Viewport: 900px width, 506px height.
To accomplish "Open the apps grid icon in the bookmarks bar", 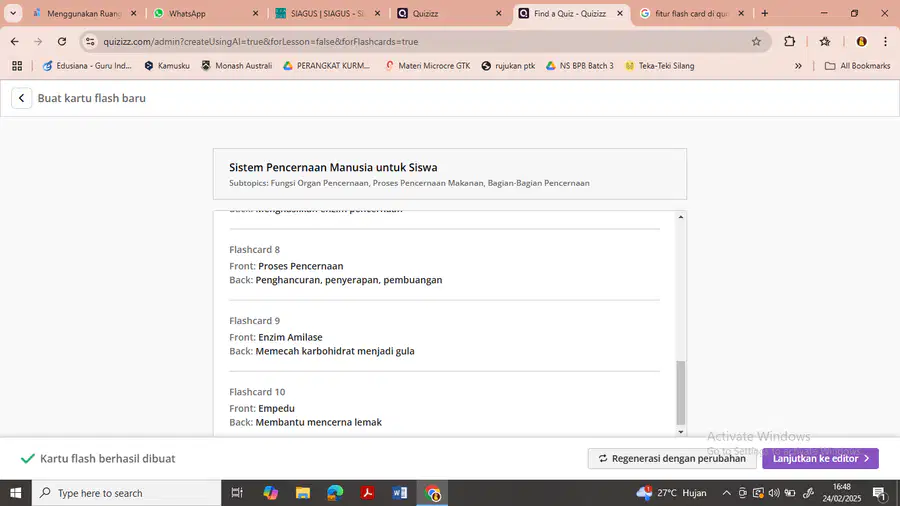I will [17, 66].
